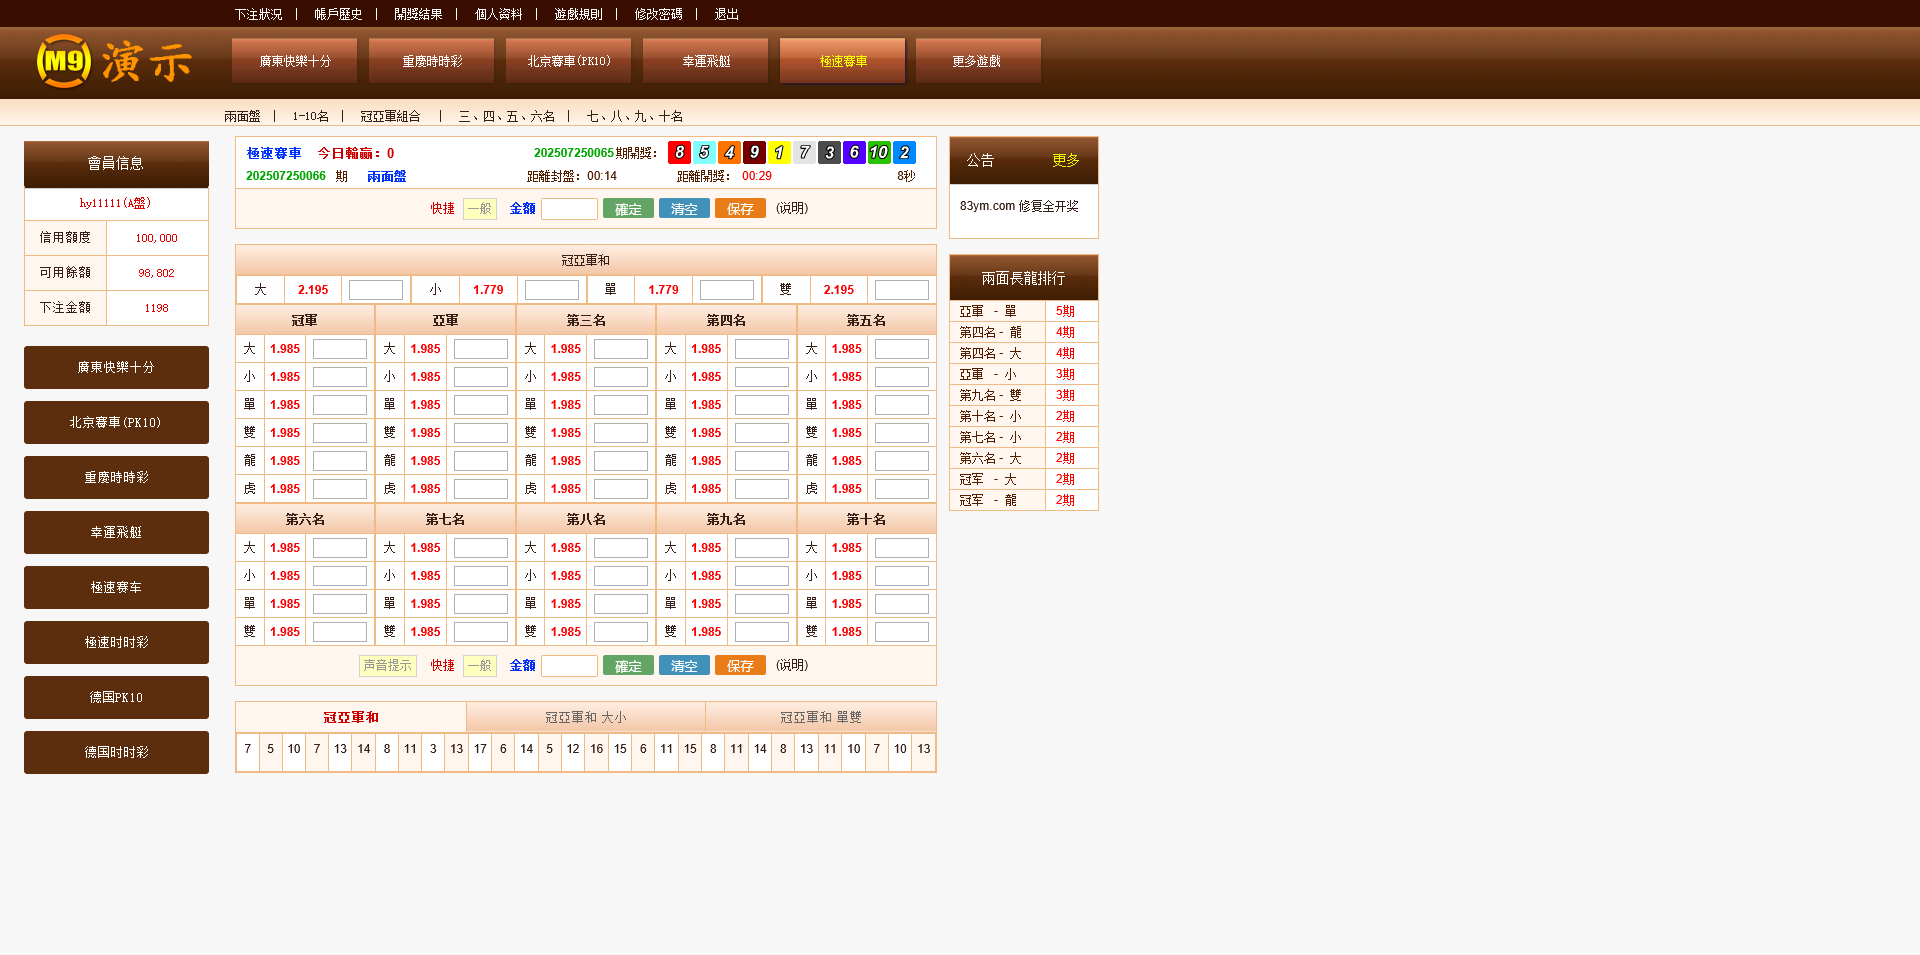This screenshot has height=955, width=1920.
Task: Open 北京賽車(PK10) from left sidebar
Action: pos(116,423)
